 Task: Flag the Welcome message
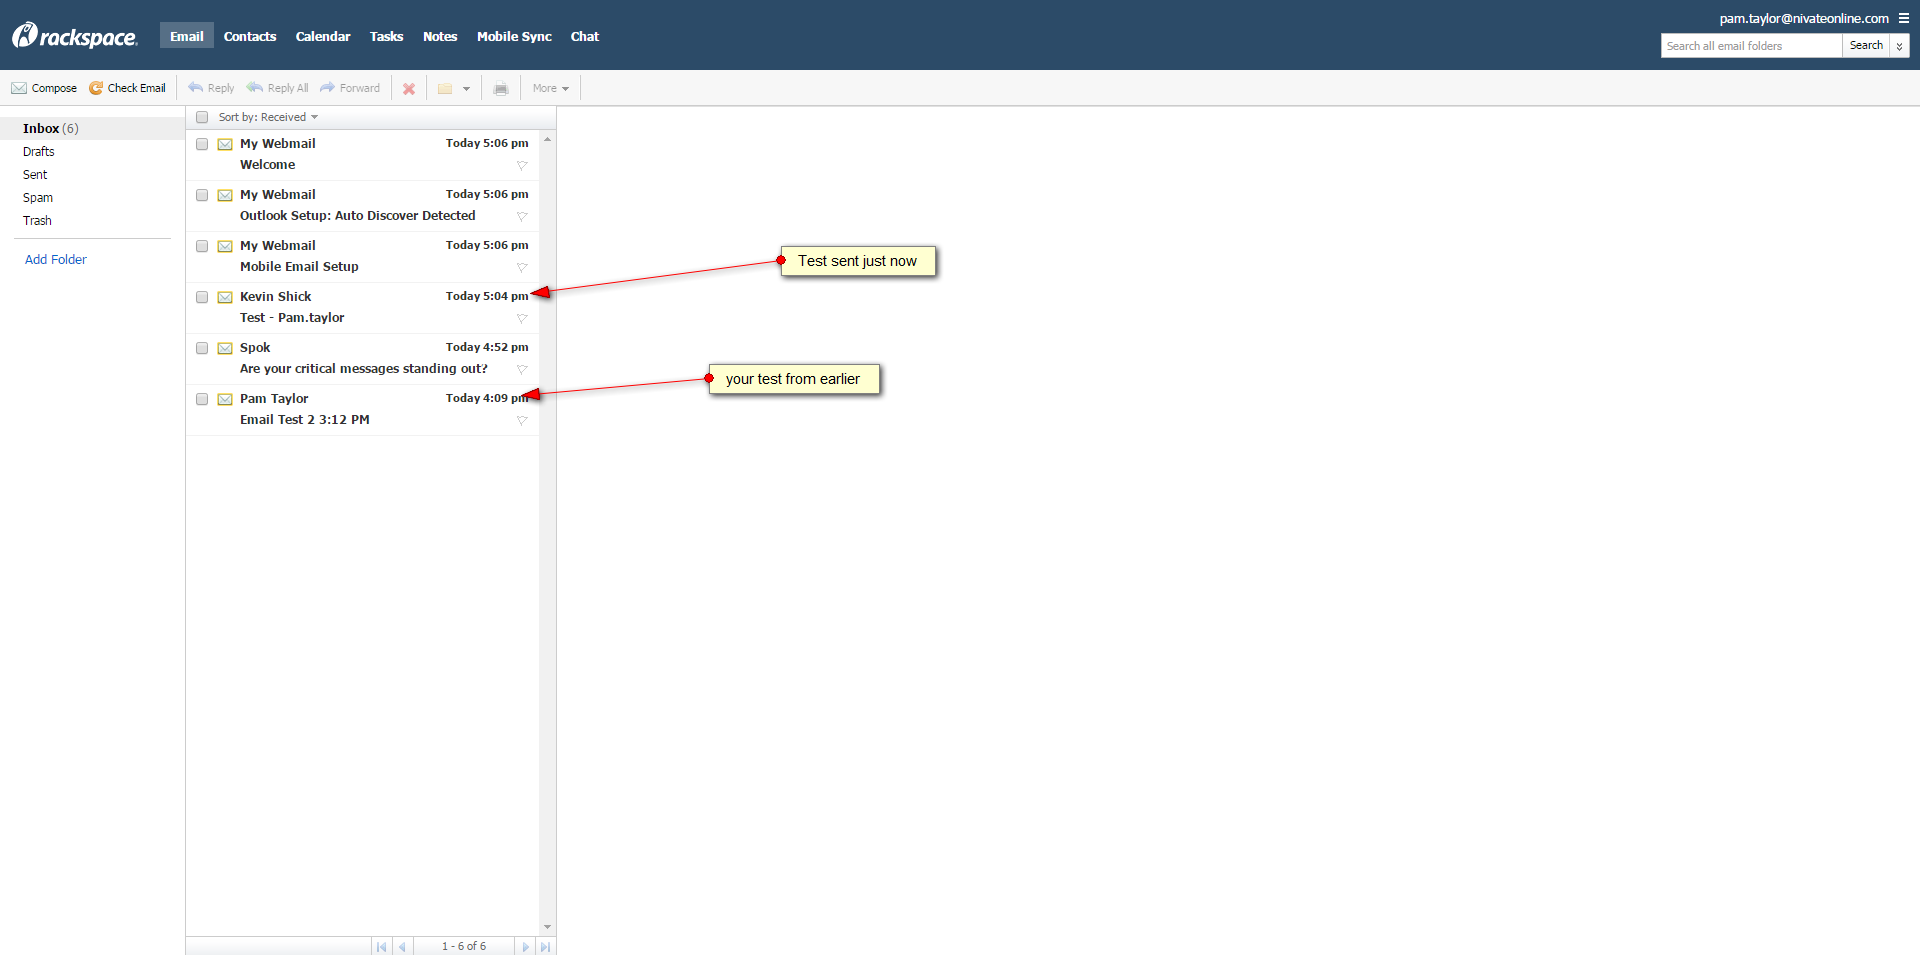(522, 166)
